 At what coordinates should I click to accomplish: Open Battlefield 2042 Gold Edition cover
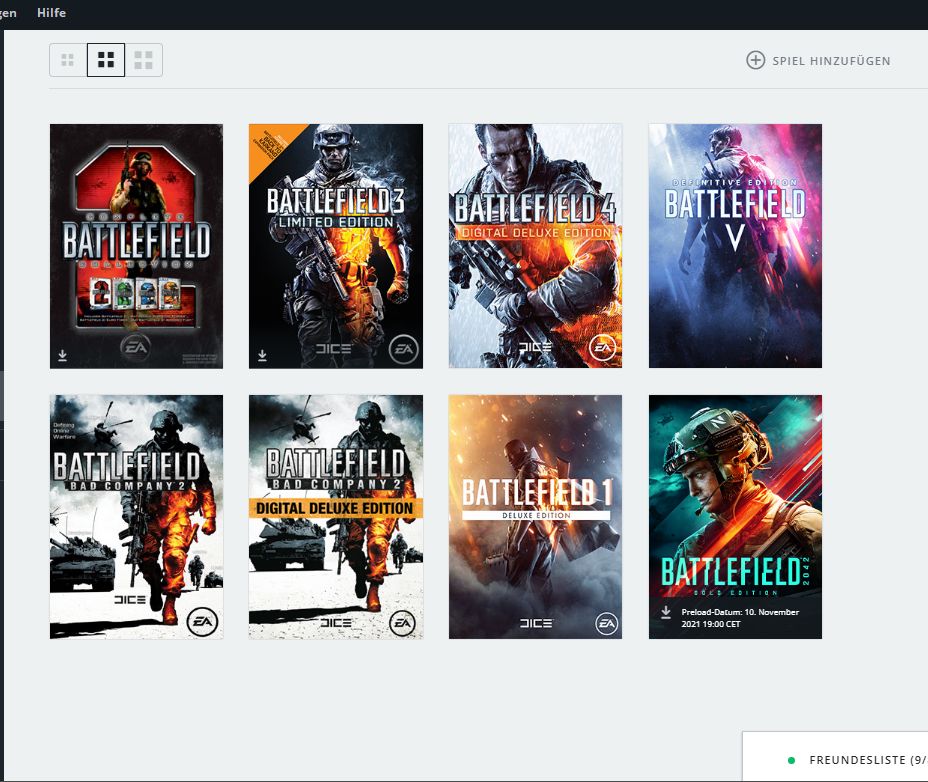click(735, 517)
